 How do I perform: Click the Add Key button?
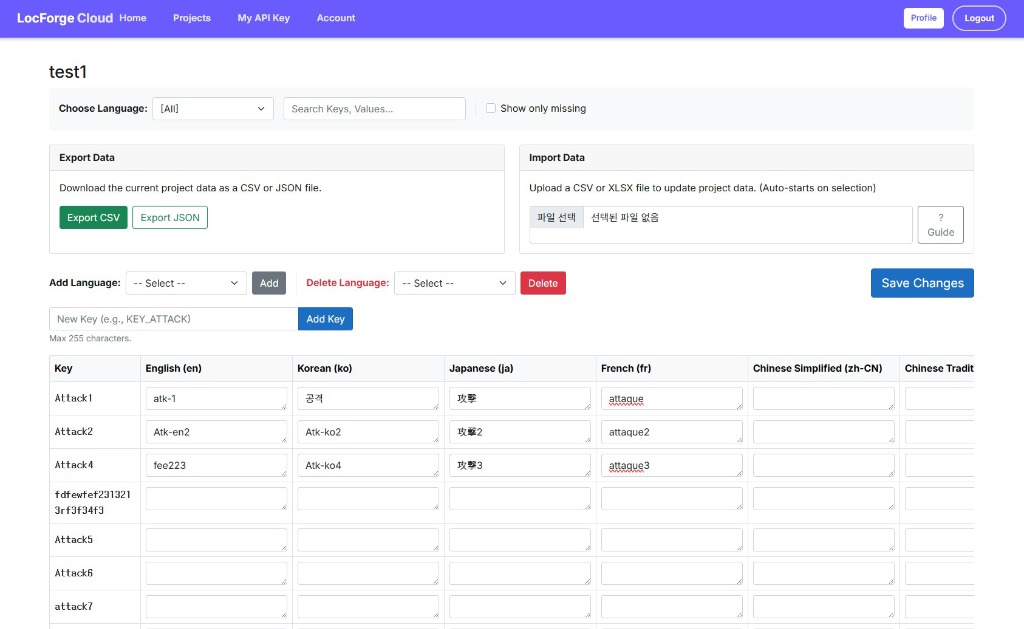tap(324, 318)
